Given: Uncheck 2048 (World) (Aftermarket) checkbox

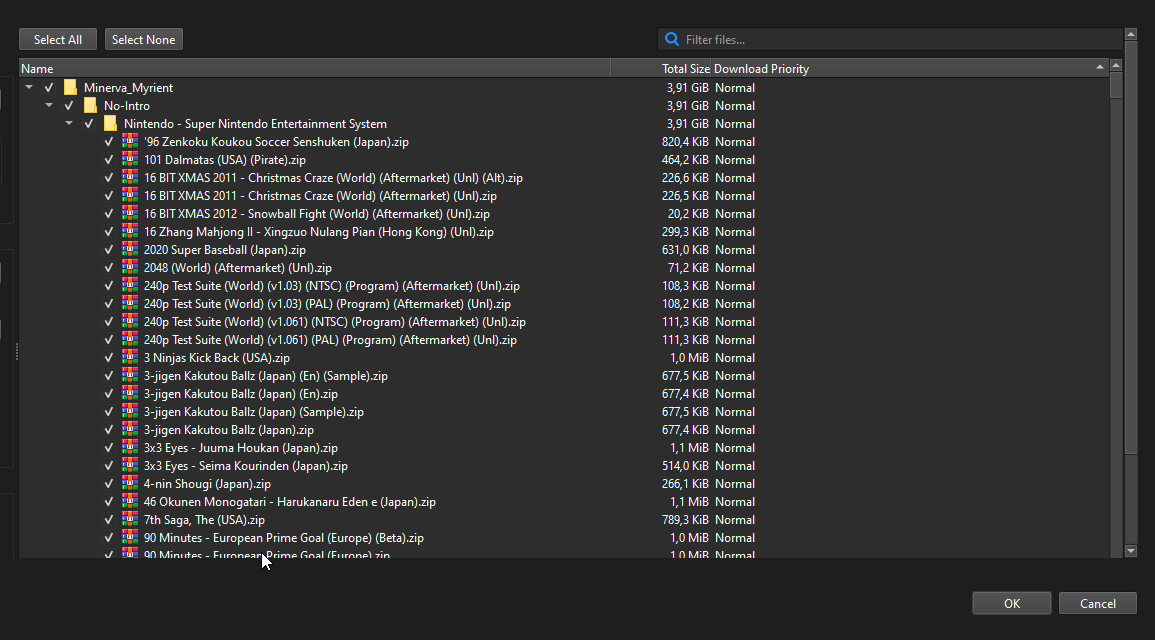Looking at the screenshot, I should 109,268.
